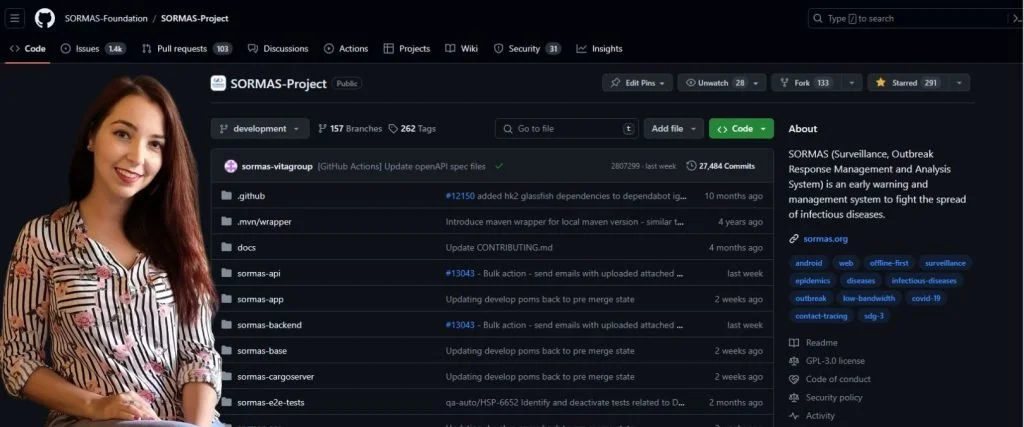Open the Security tab
The image size is (1024, 427).
point(527,49)
